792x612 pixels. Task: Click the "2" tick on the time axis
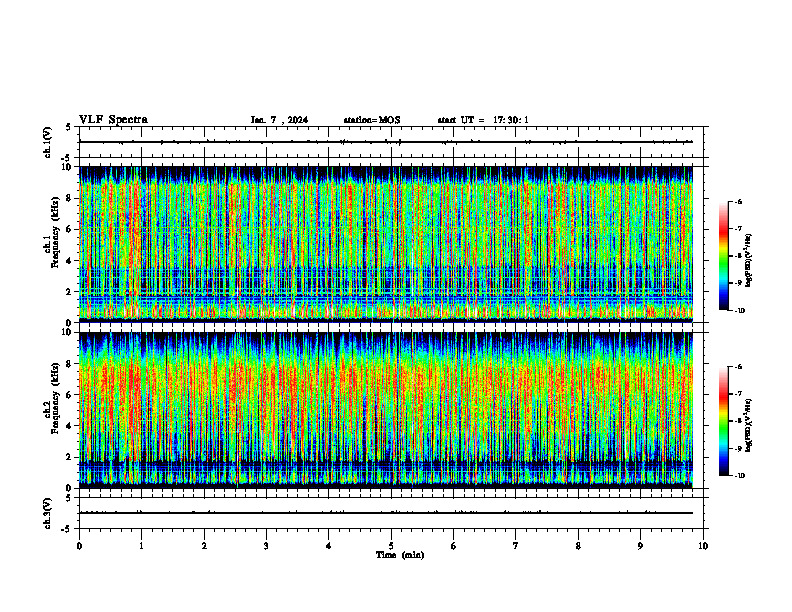pos(204,546)
